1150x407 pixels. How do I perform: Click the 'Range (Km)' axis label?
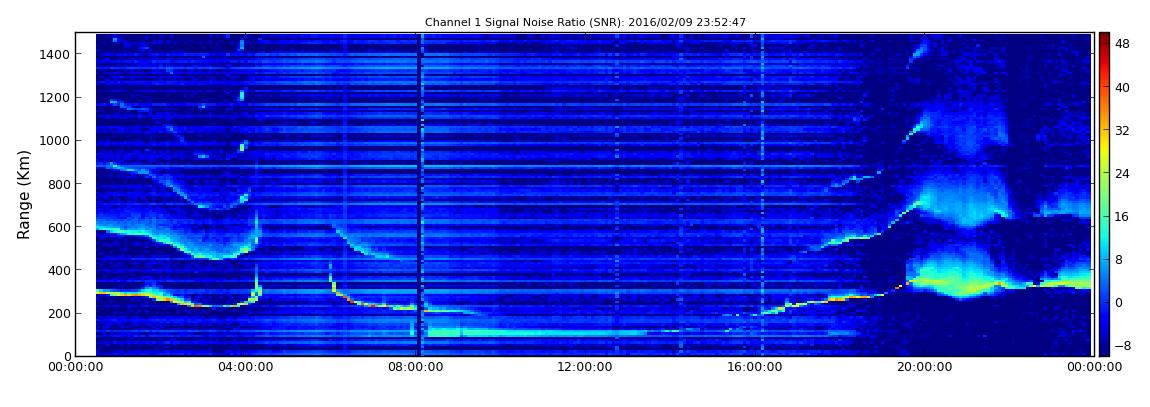click(x=23, y=194)
